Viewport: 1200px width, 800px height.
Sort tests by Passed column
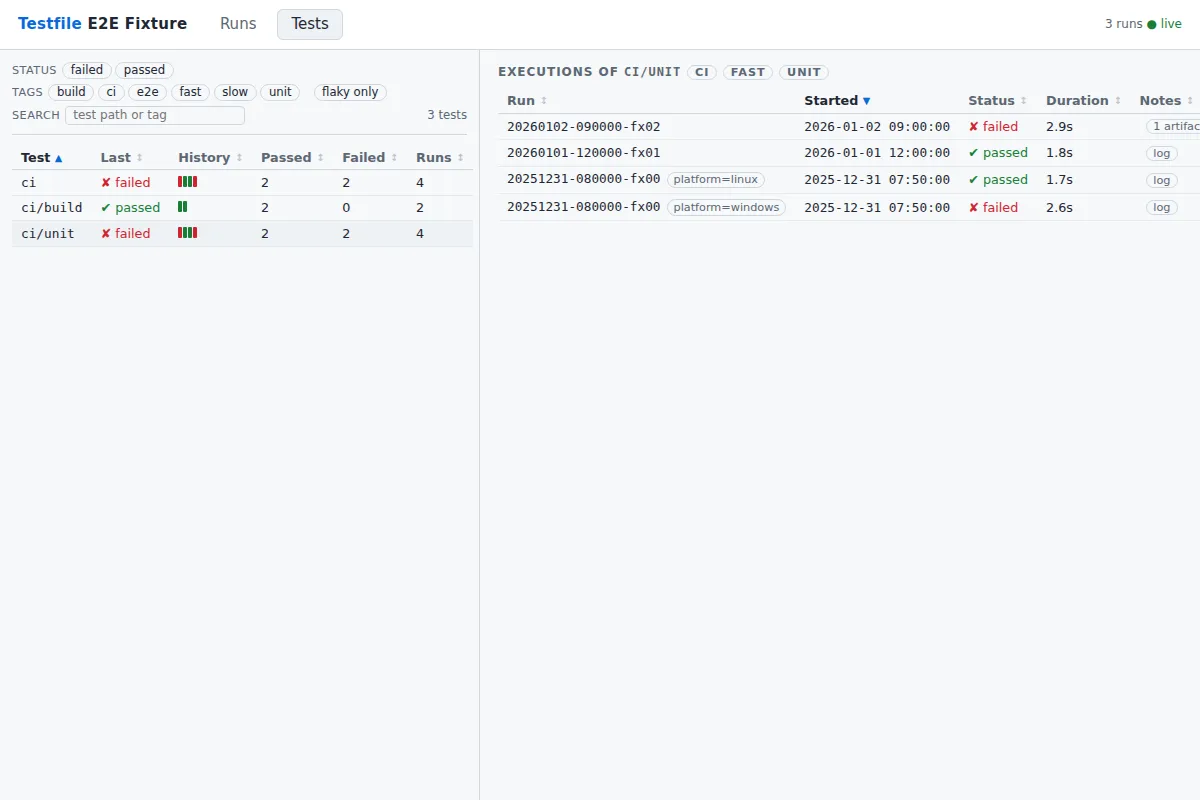[x=292, y=158]
